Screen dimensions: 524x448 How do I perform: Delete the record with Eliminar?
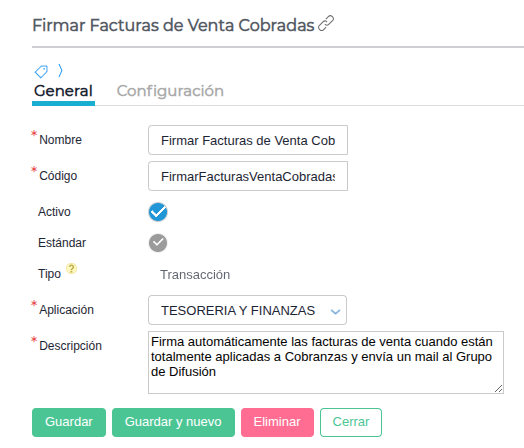click(277, 422)
